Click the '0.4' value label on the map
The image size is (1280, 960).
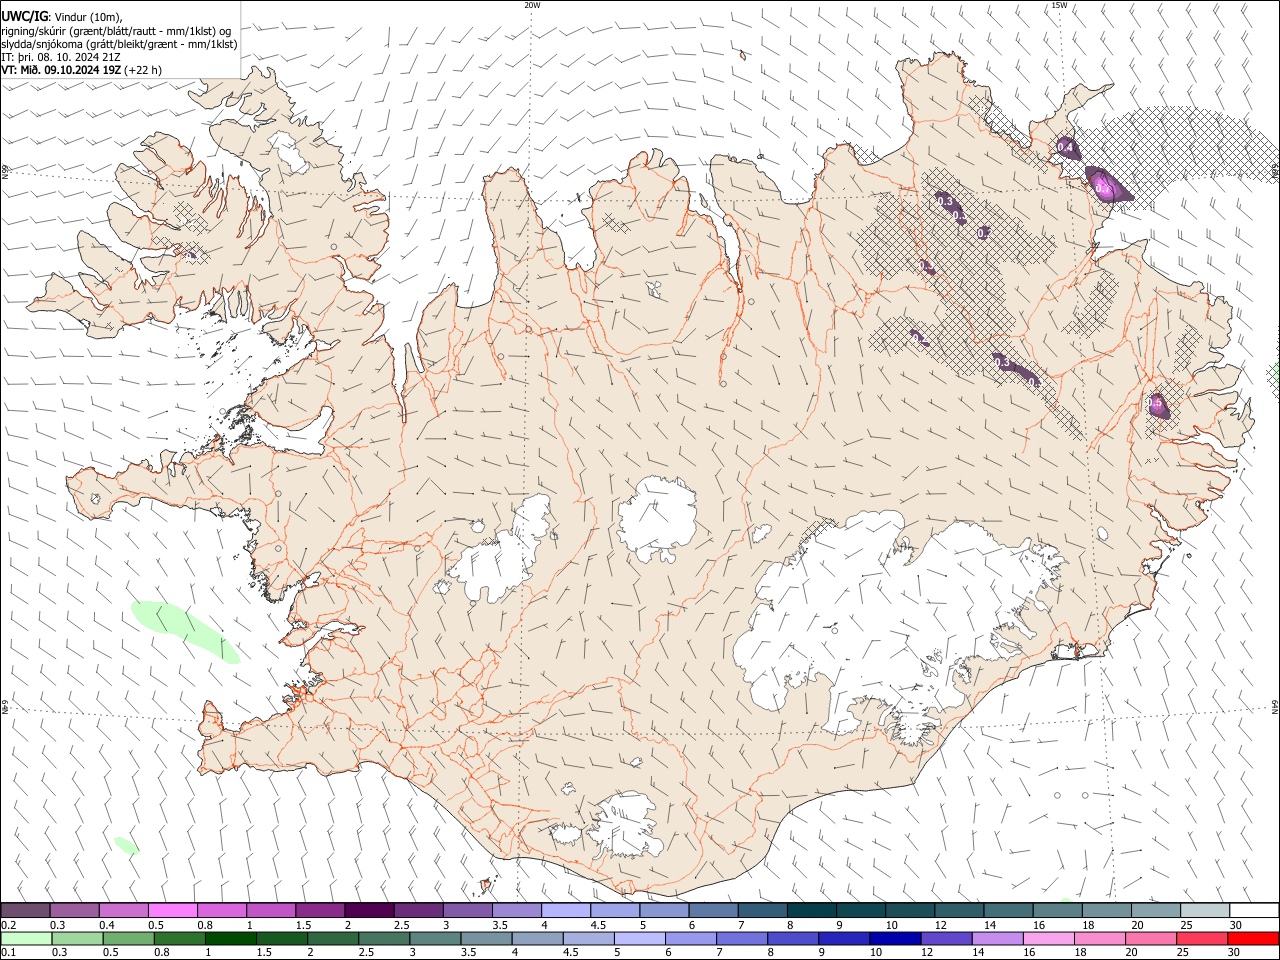[1065, 148]
